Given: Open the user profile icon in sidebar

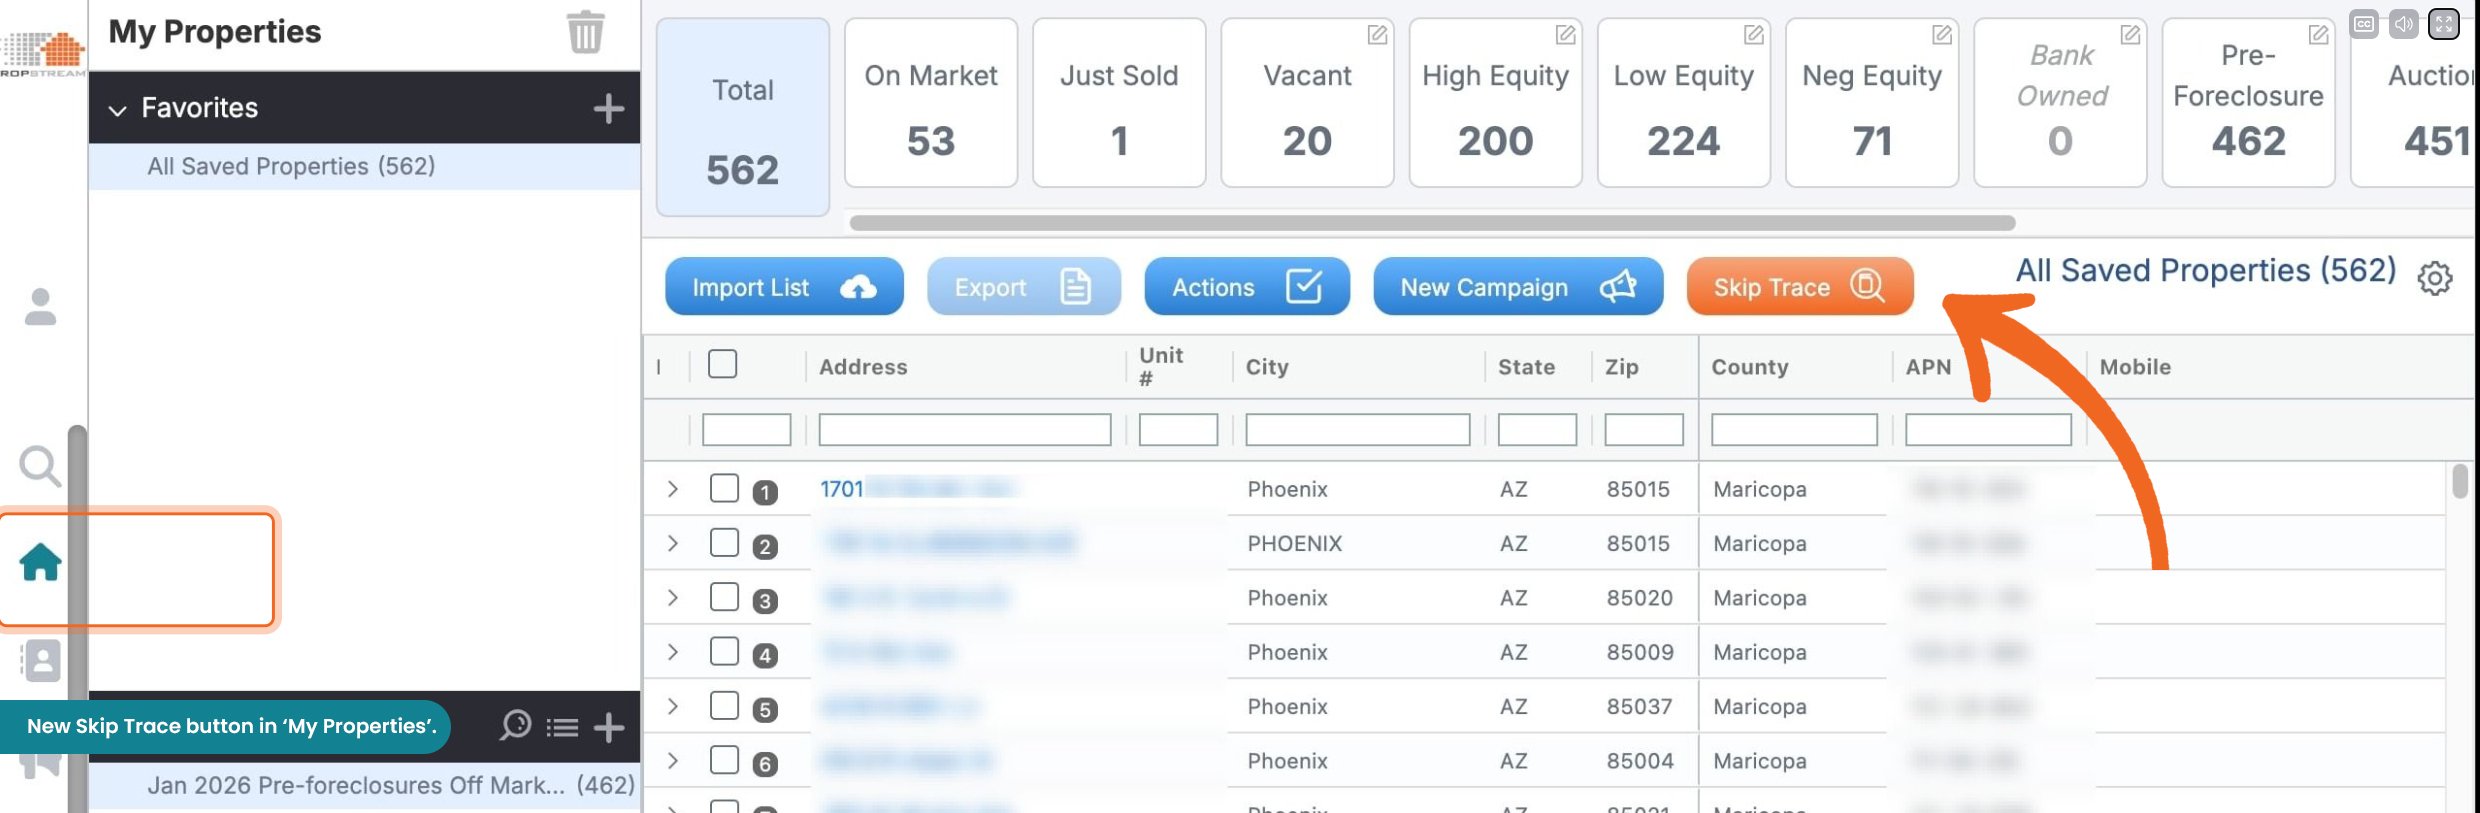Looking at the screenshot, I should (x=40, y=307).
